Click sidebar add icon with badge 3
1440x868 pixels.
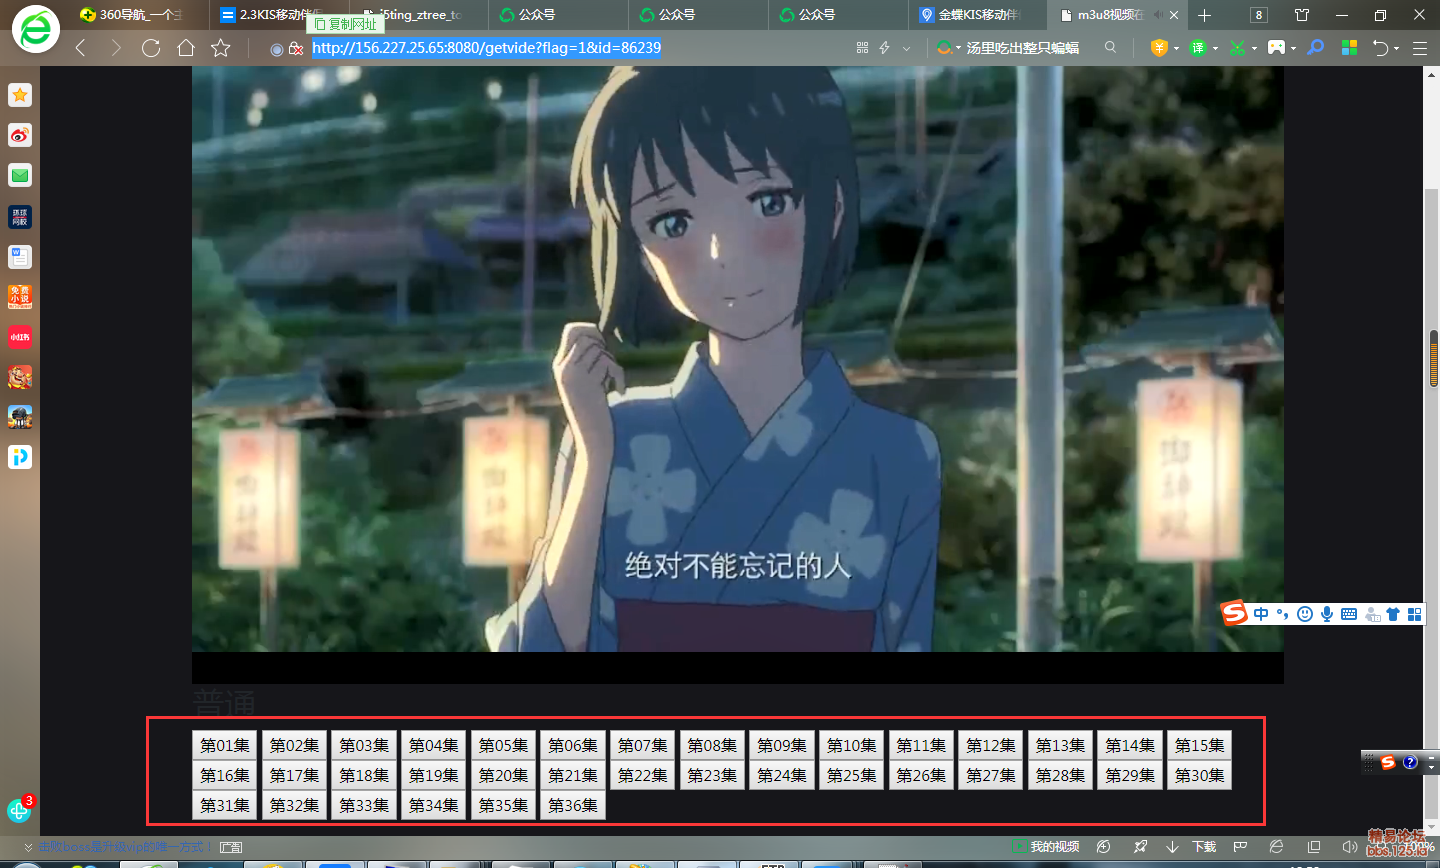pos(20,808)
